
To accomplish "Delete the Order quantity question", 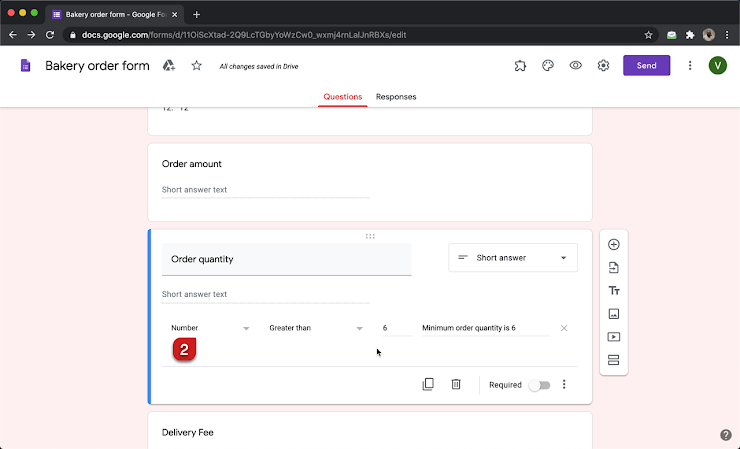I will [456, 384].
